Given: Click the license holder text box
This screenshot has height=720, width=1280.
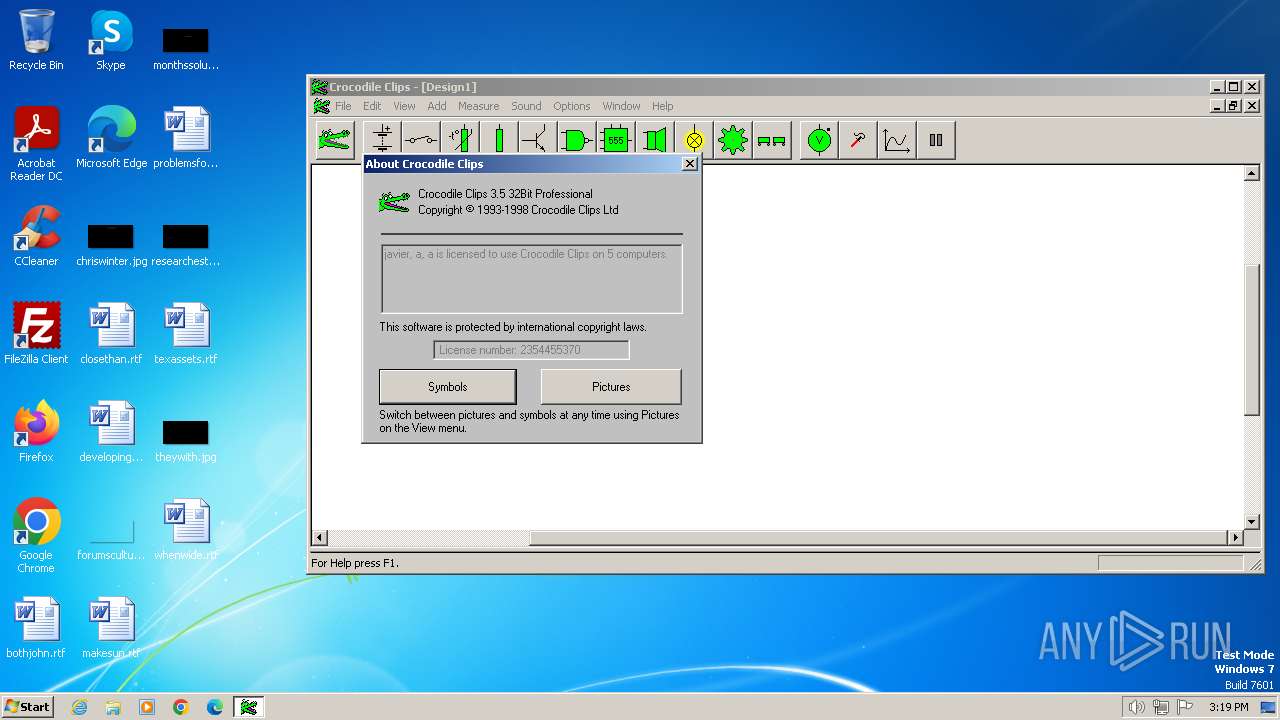Looking at the screenshot, I should click(x=532, y=279).
